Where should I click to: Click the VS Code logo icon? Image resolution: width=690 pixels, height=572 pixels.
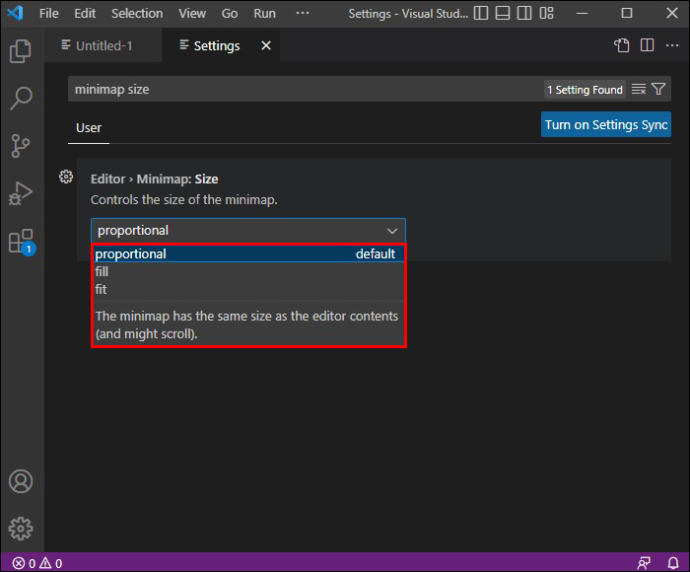click(15, 13)
